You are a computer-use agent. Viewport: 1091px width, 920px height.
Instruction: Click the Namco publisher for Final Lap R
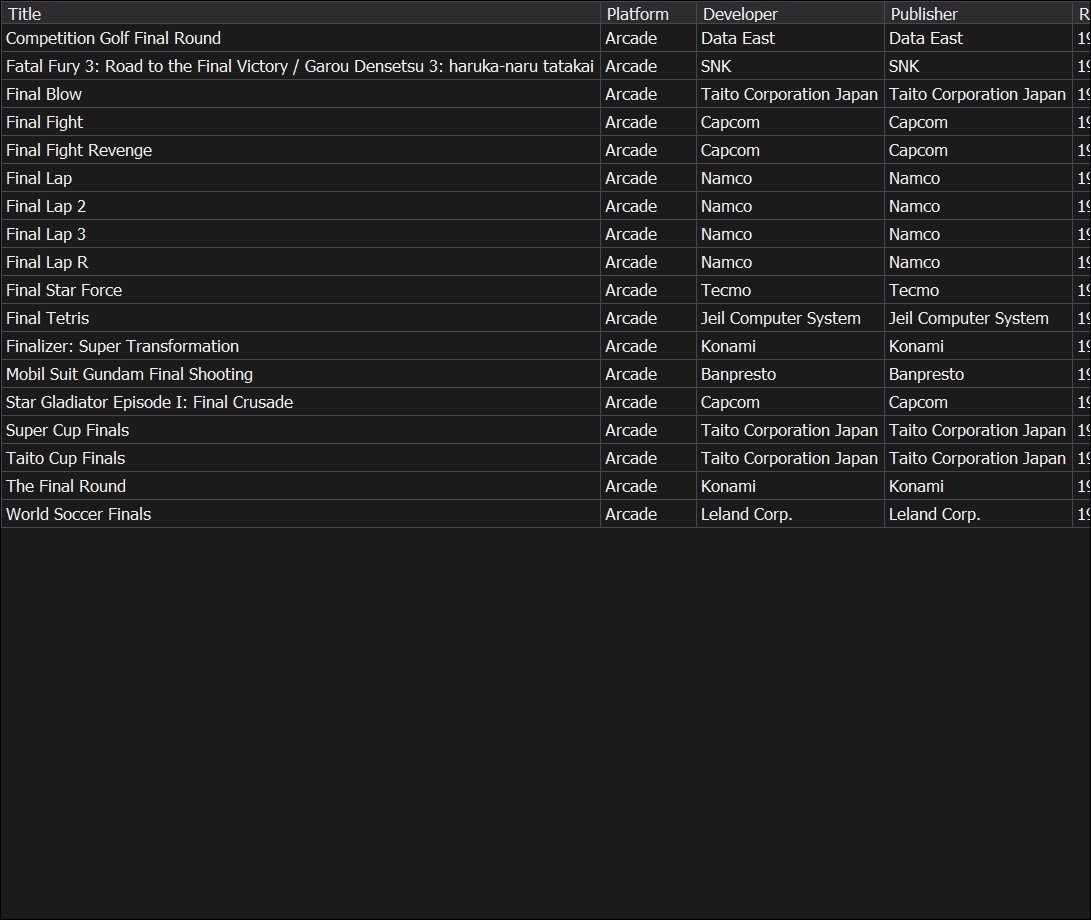coord(914,262)
